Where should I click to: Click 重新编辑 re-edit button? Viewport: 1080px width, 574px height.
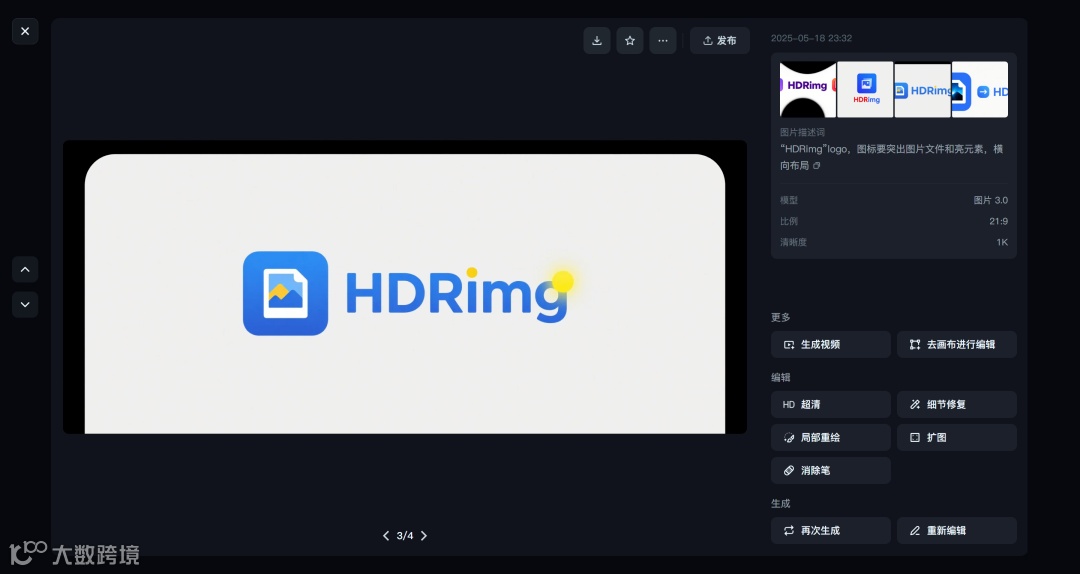[957, 531]
